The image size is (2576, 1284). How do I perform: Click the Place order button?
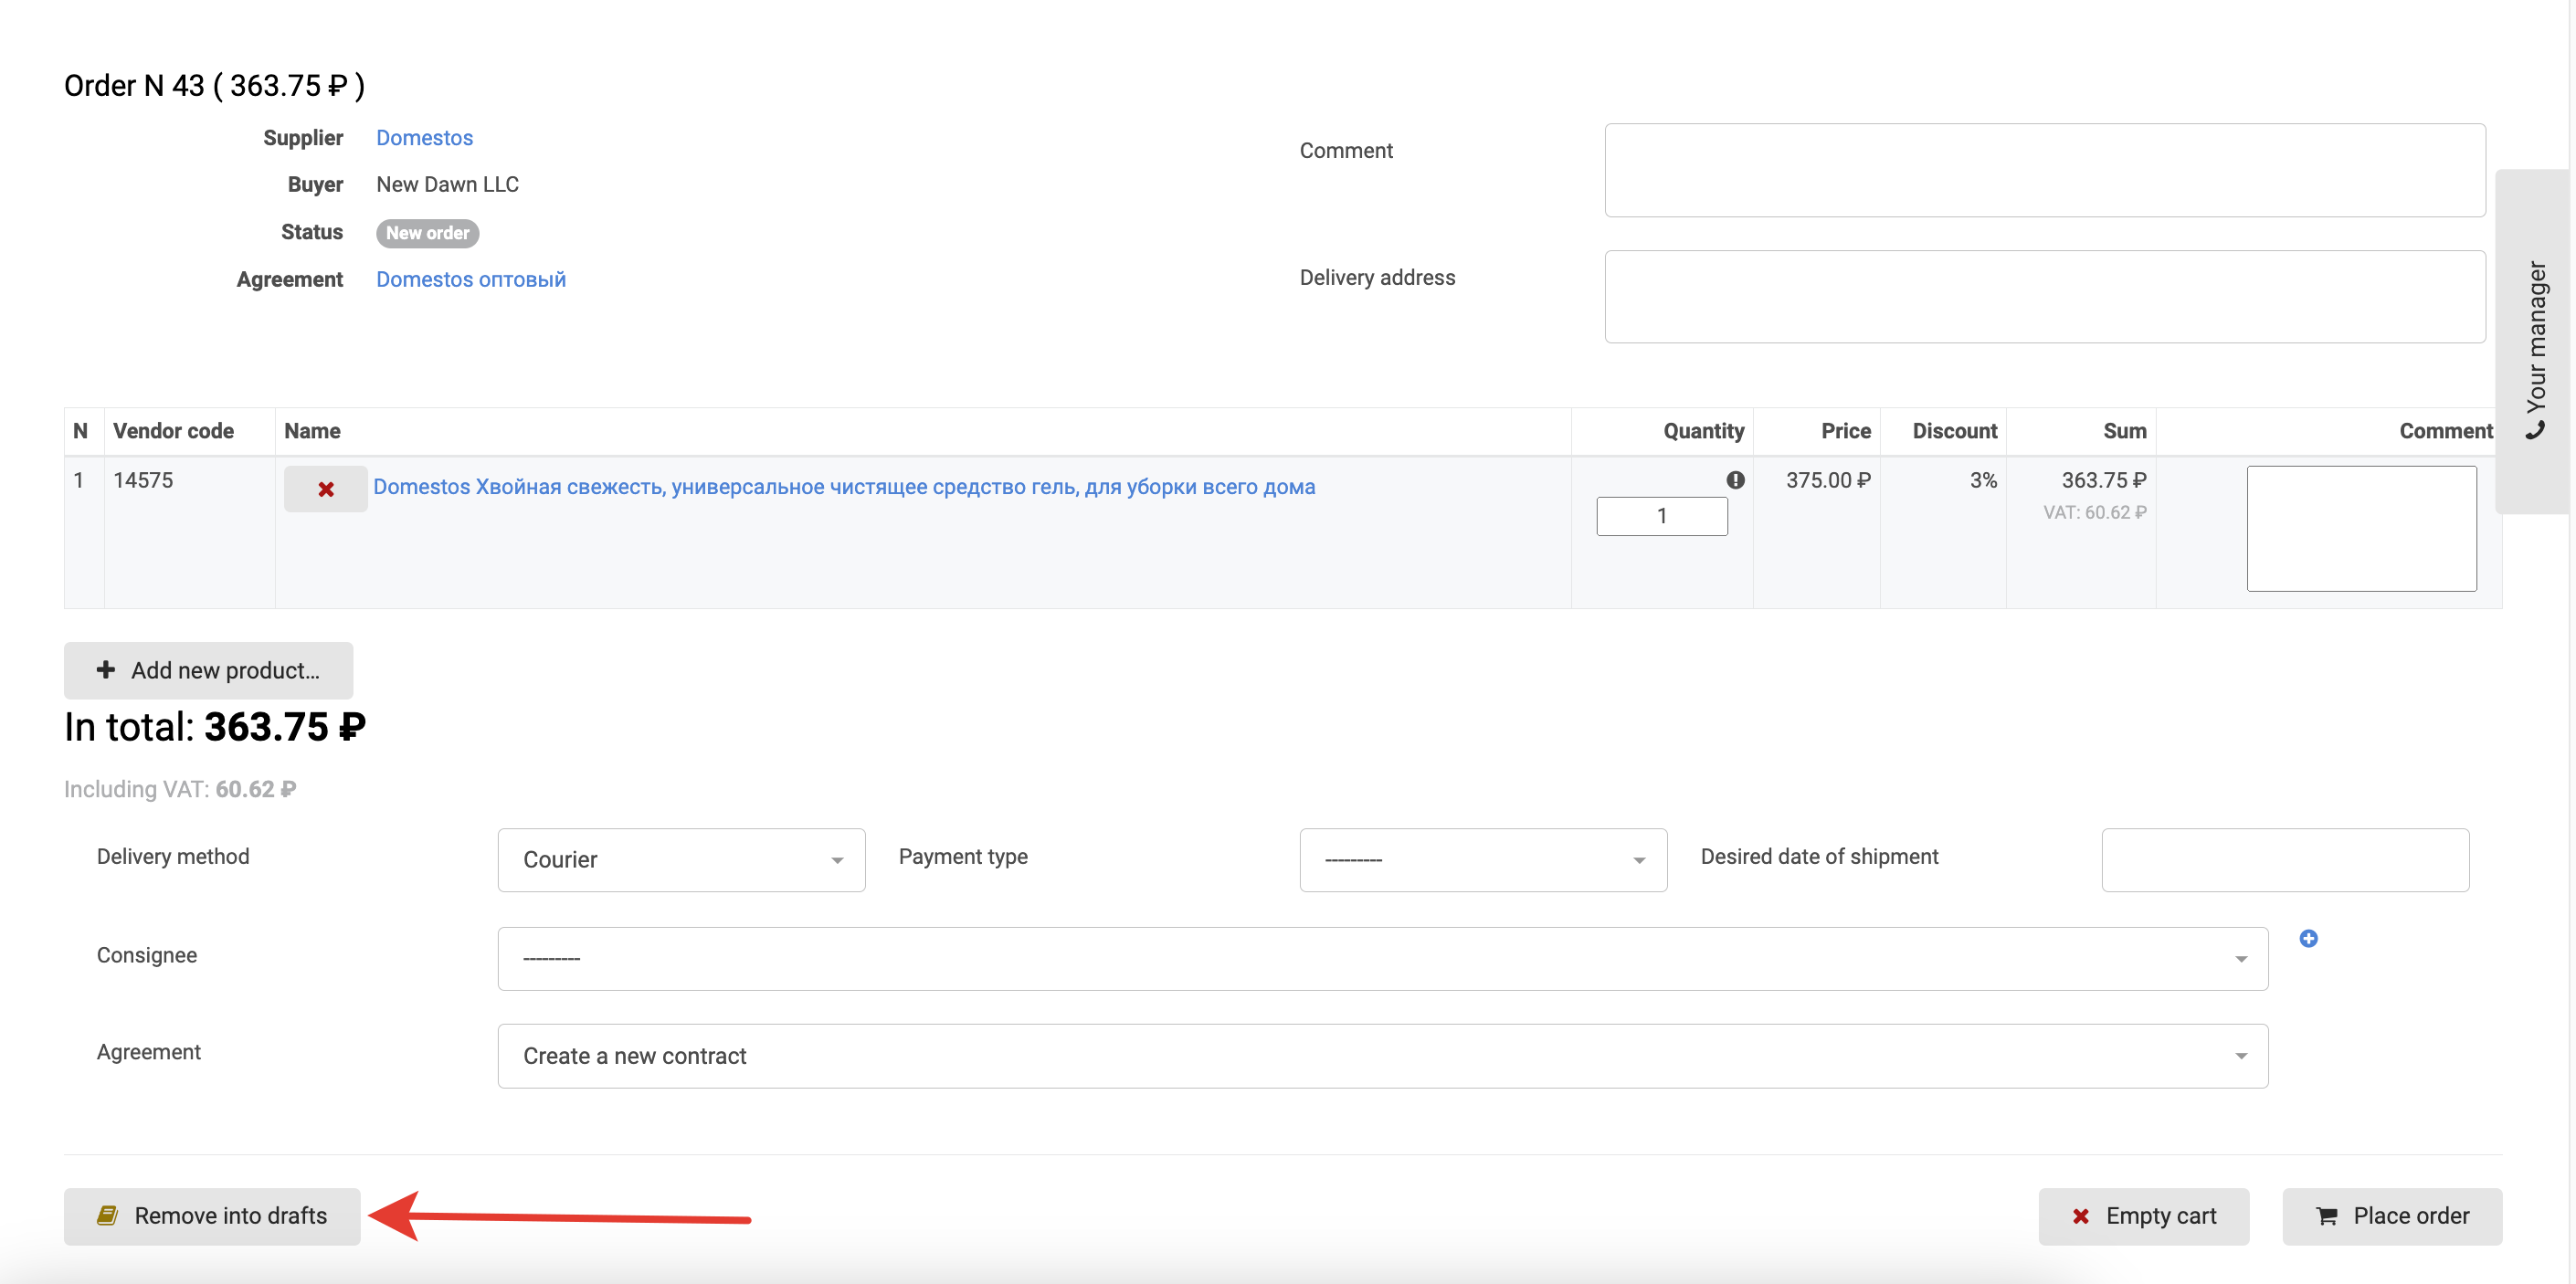pyautogui.click(x=2391, y=1216)
